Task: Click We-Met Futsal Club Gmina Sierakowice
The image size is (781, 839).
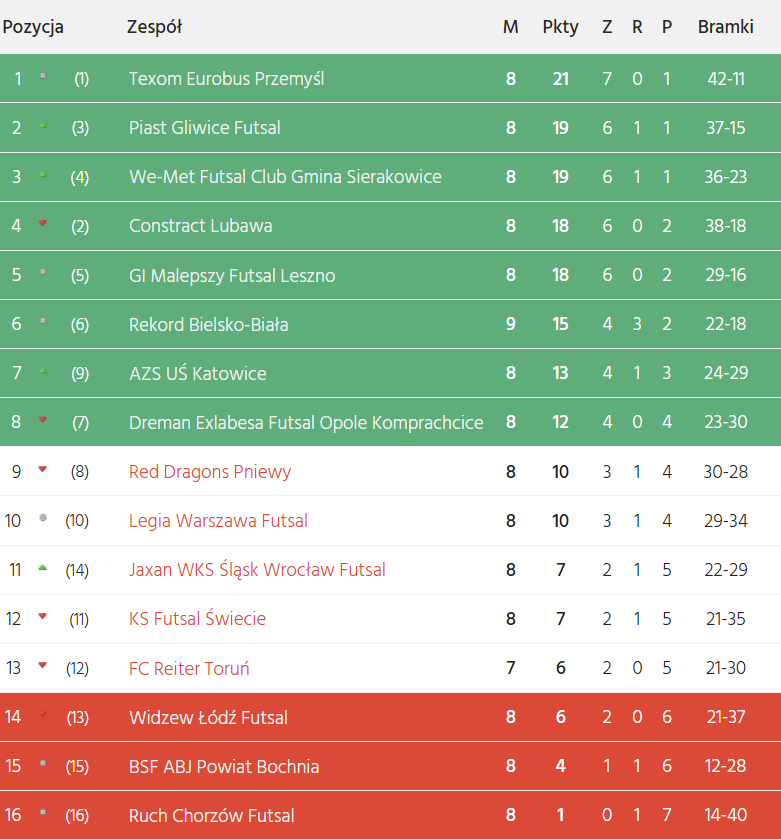Action: (285, 176)
